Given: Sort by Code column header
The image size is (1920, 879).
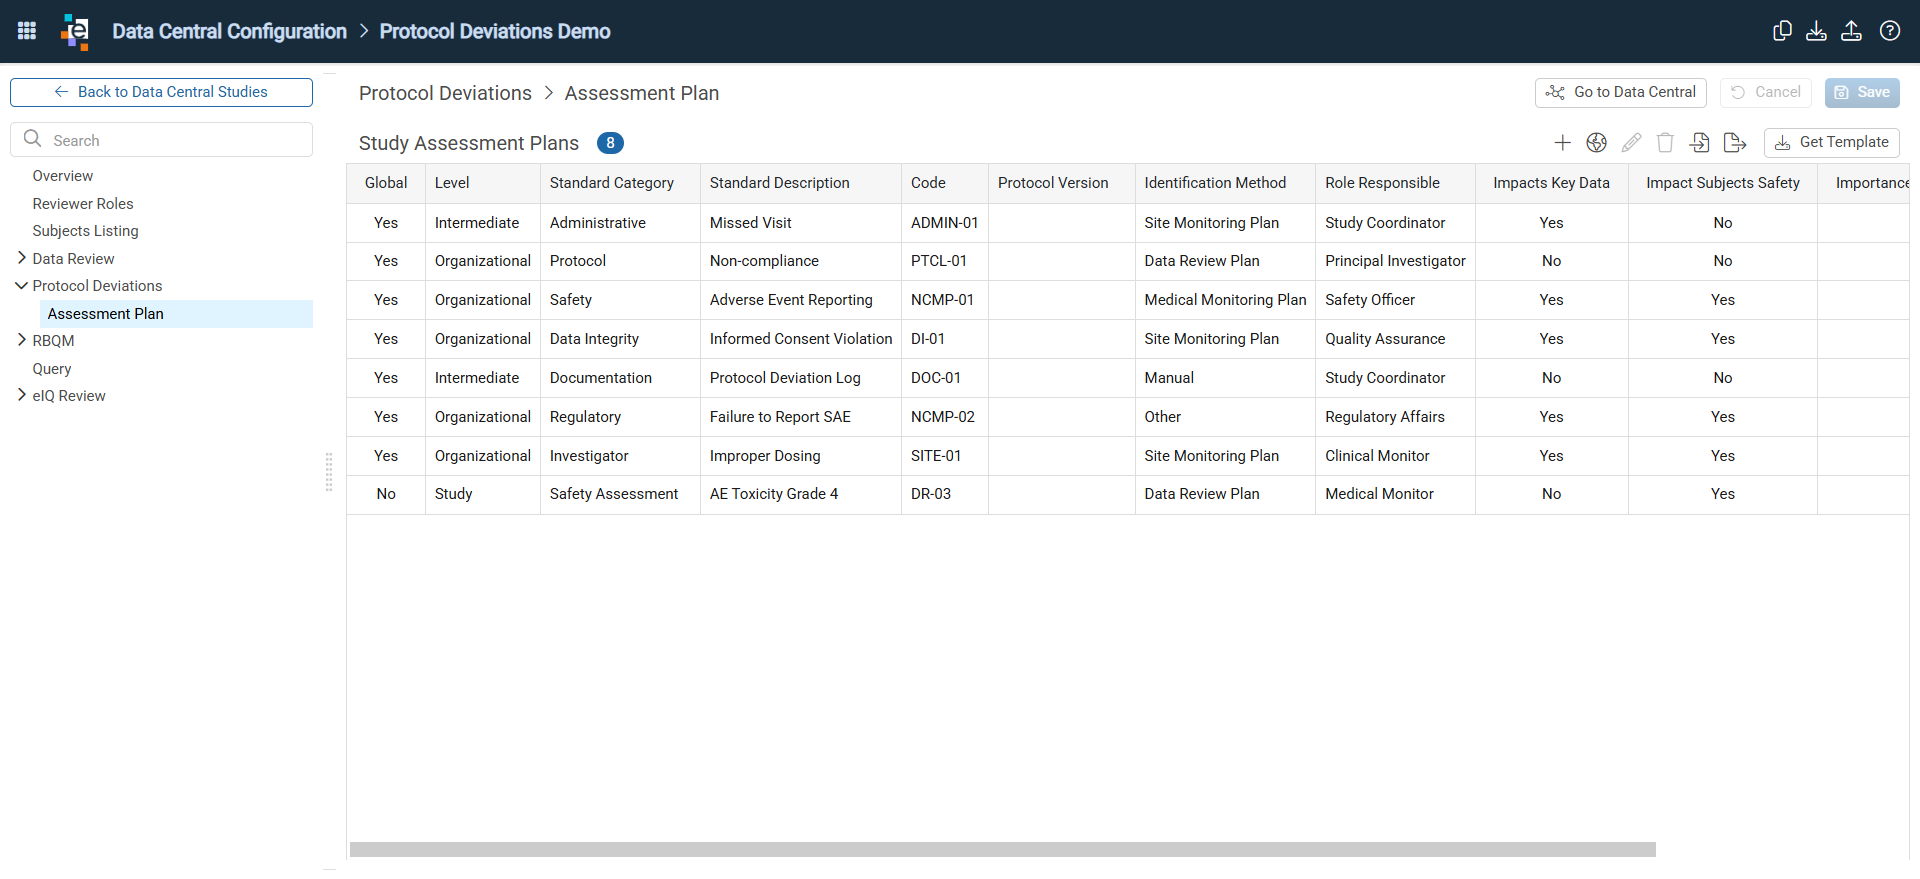Looking at the screenshot, I should [x=945, y=183].
